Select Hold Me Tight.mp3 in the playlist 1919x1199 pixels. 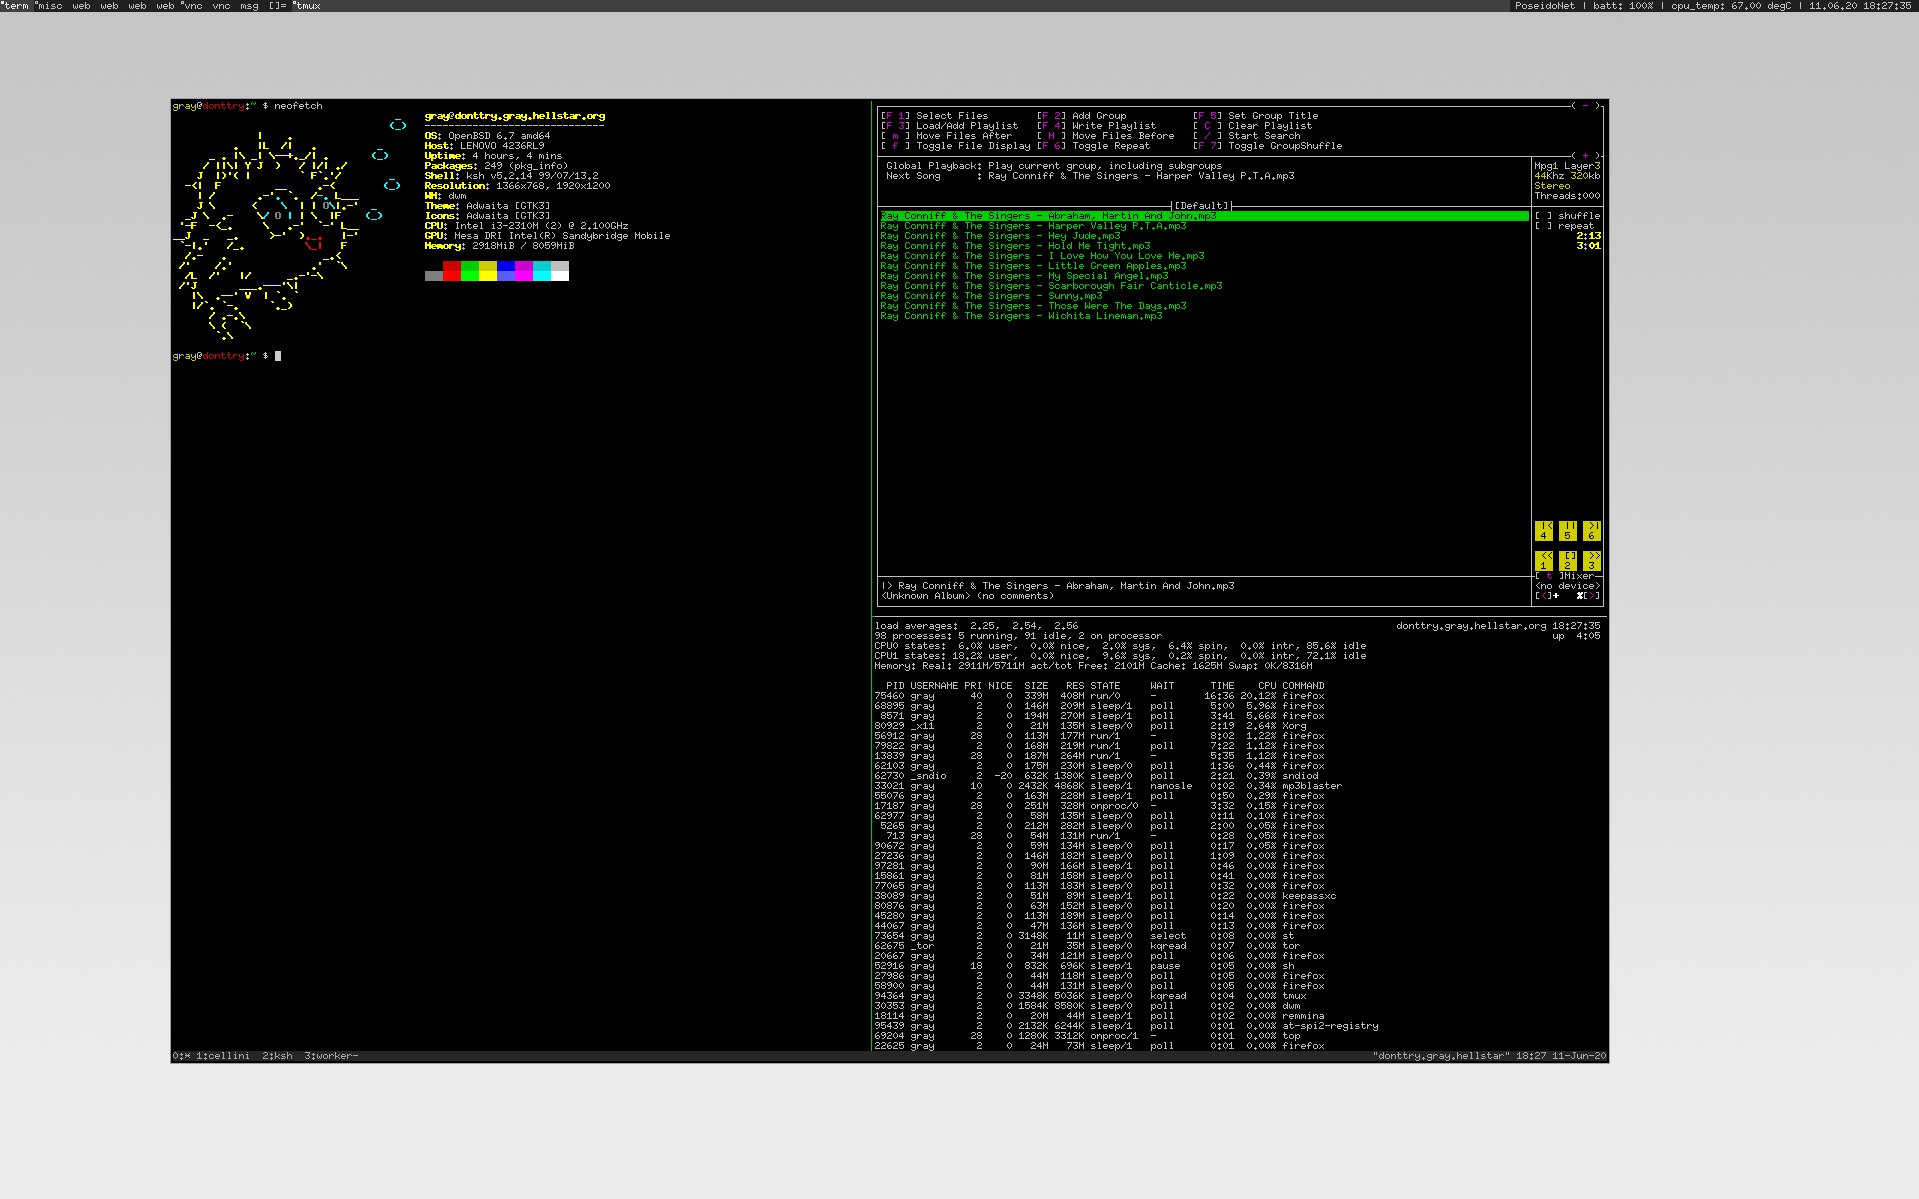[x=1015, y=246]
